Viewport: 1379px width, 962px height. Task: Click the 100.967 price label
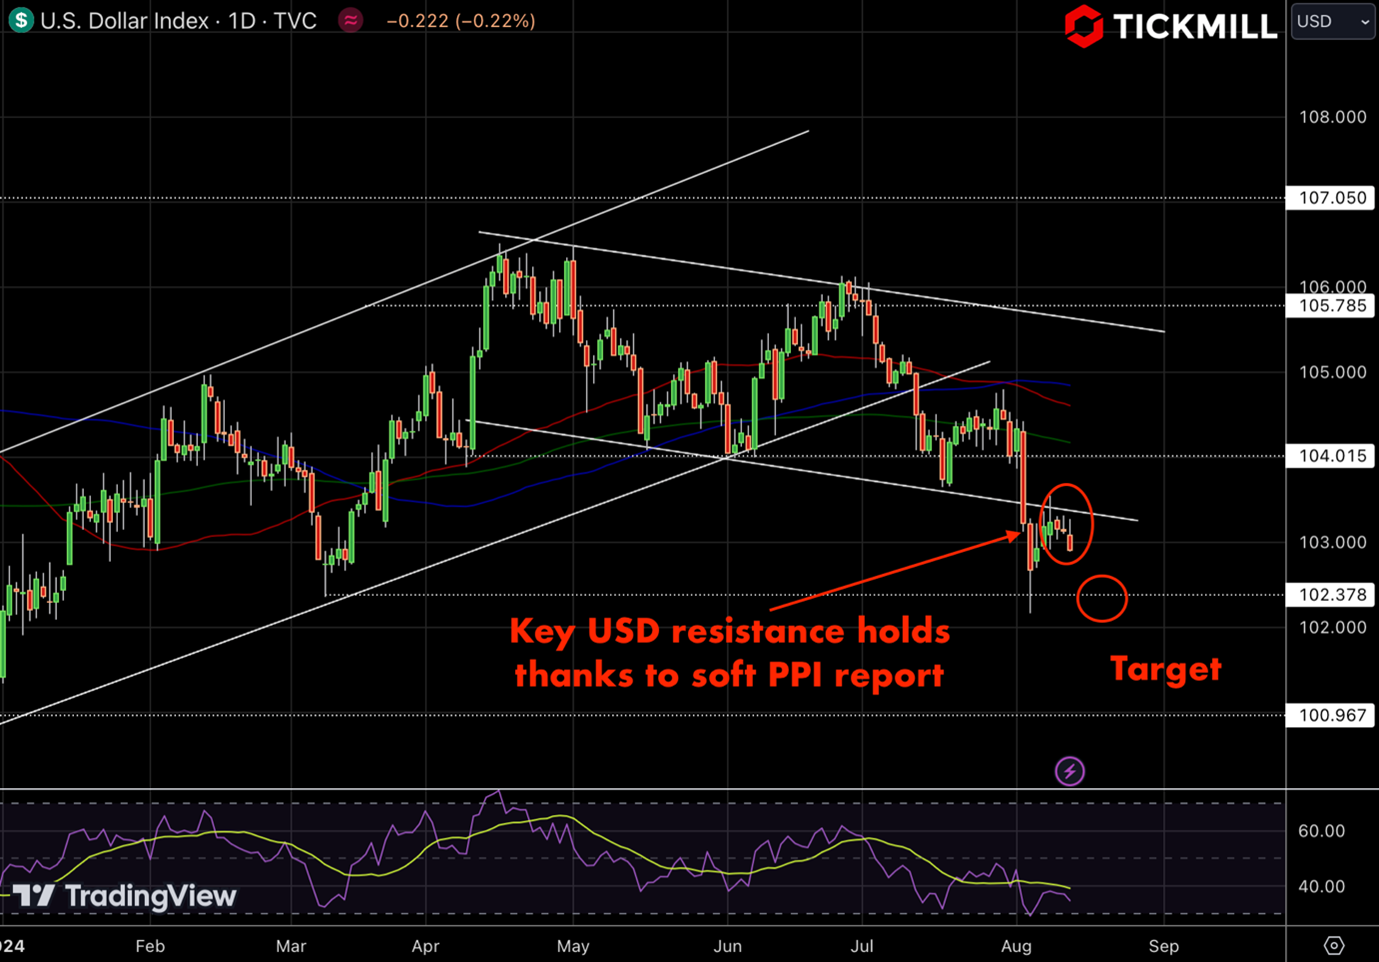click(x=1332, y=715)
